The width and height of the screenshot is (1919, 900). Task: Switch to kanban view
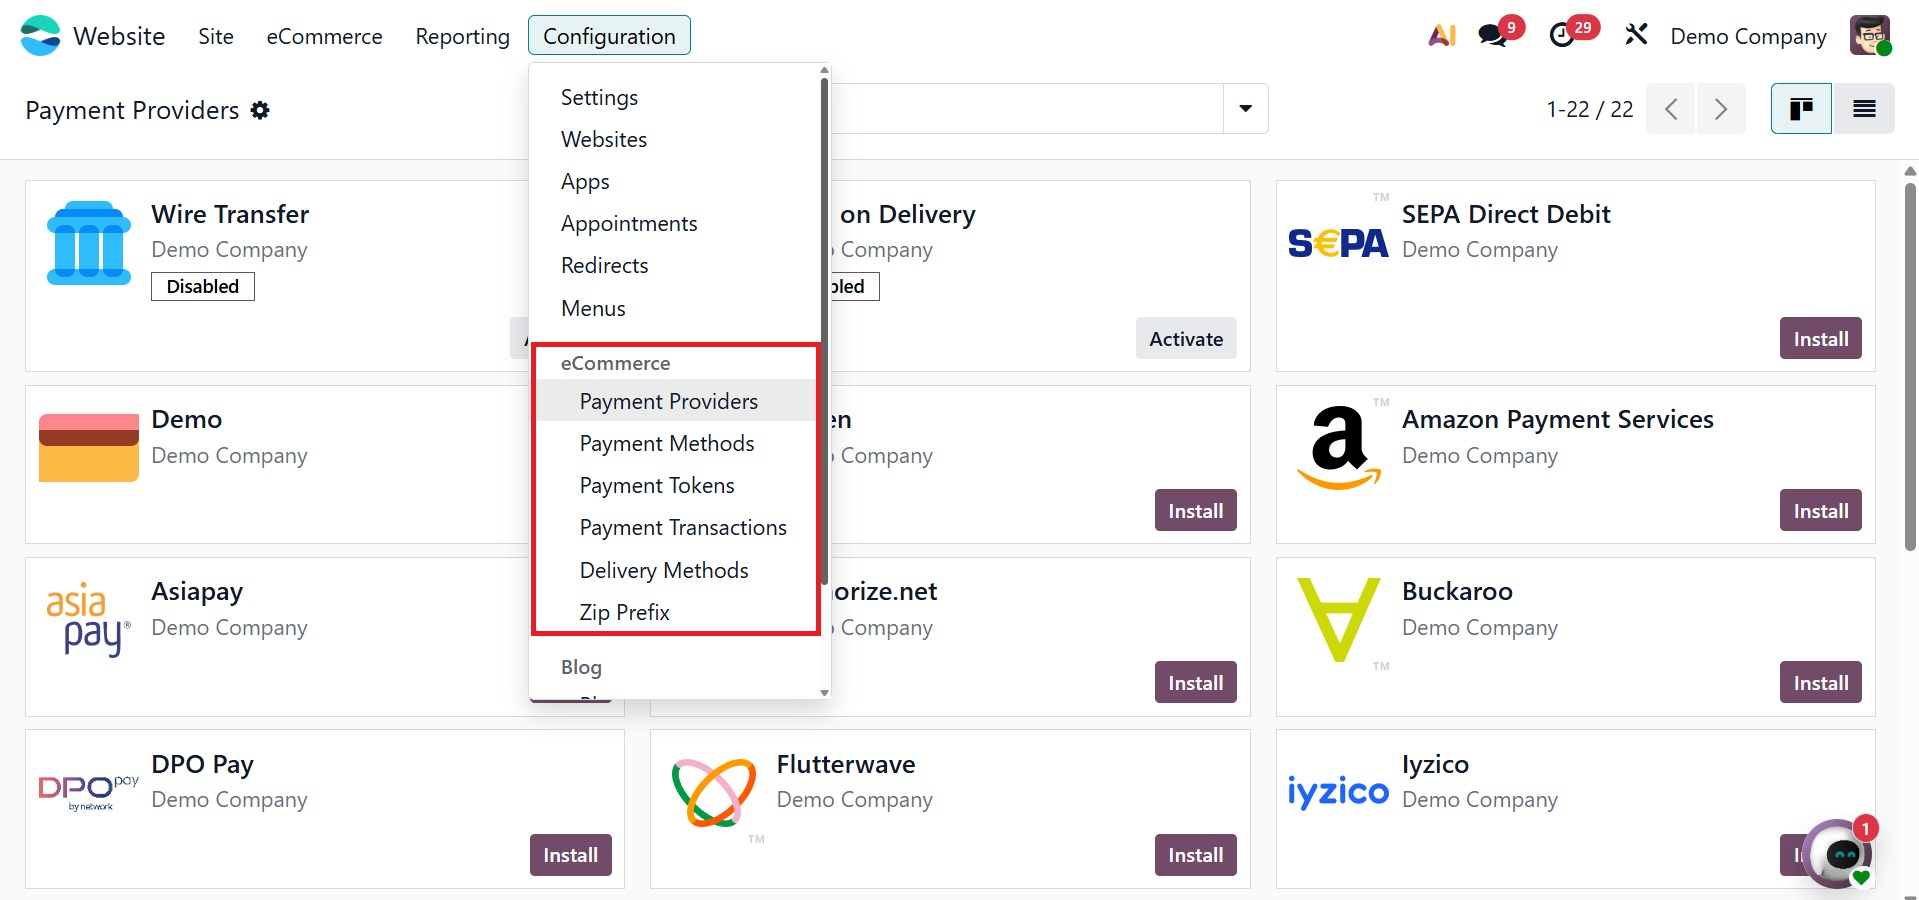[x=1801, y=109]
